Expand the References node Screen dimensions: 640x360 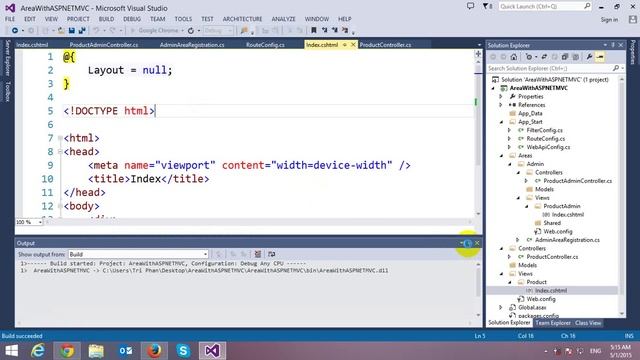(501, 105)
